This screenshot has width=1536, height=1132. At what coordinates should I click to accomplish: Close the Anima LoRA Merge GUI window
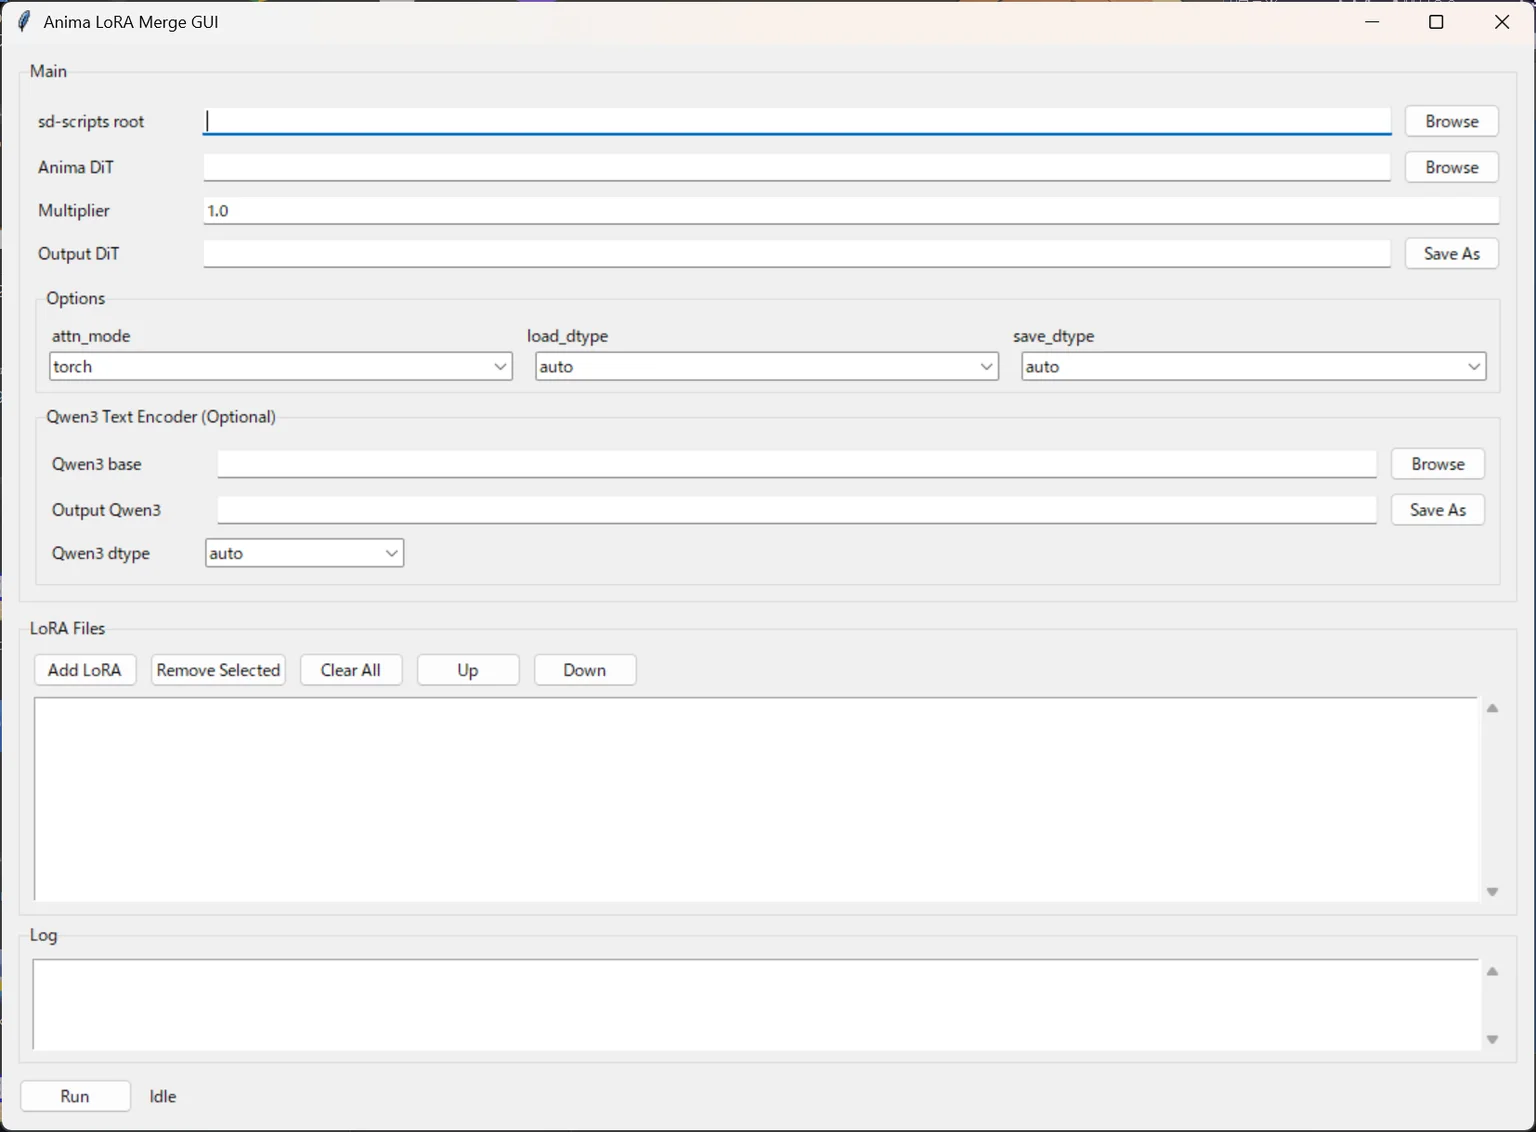(1501, 22)
